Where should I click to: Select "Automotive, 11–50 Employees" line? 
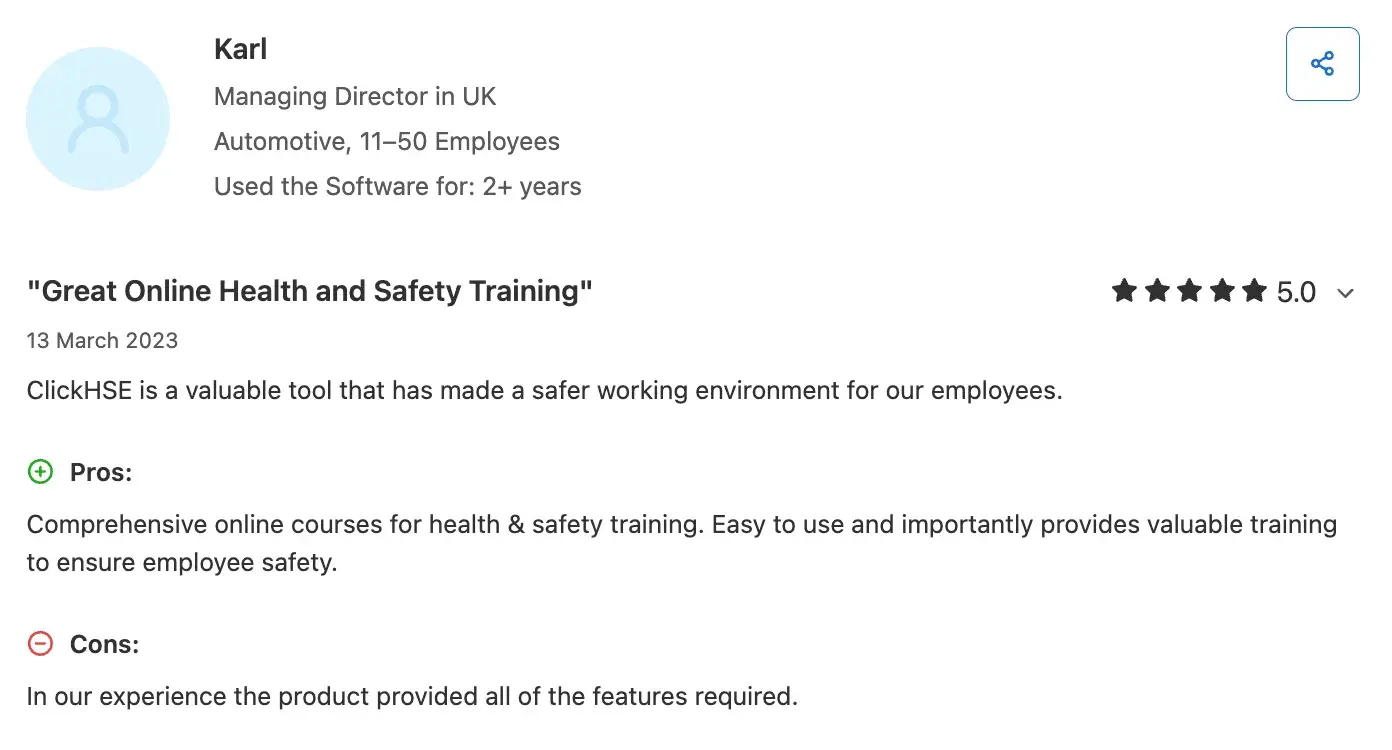click(x=387, y=141)
